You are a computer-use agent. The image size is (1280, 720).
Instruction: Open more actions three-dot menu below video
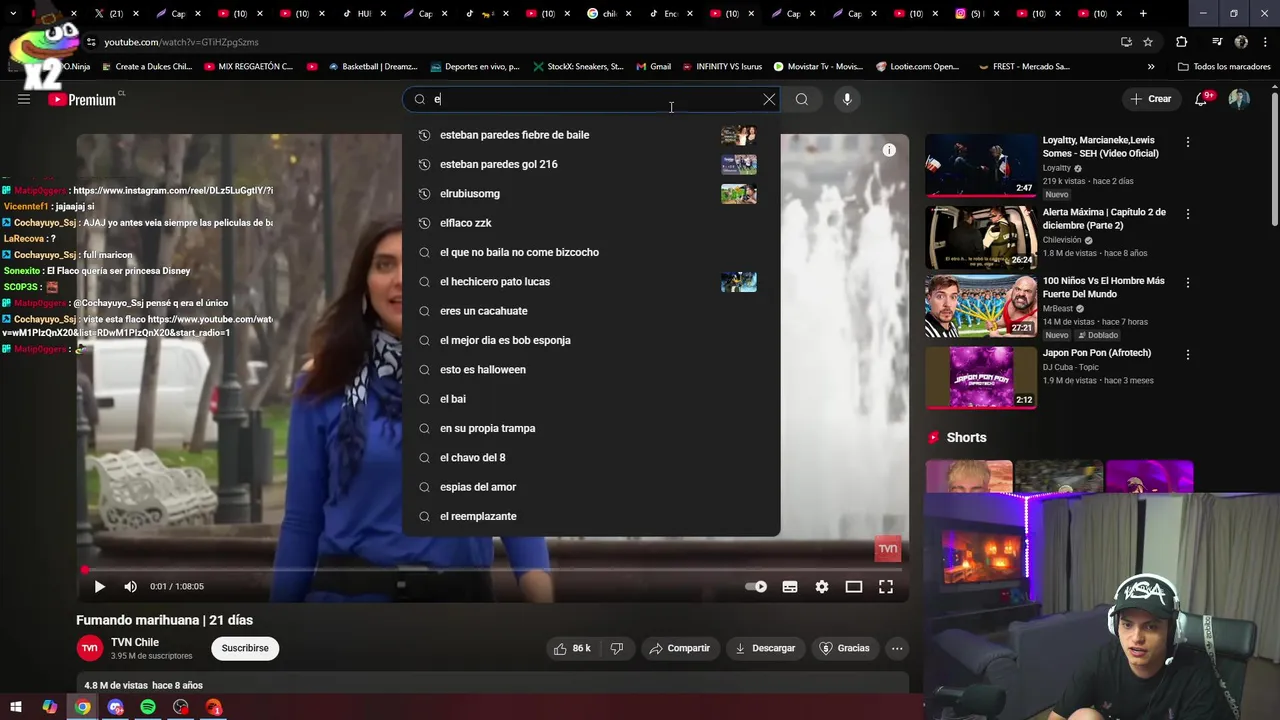pyautogui.click(x=897, y=648)
